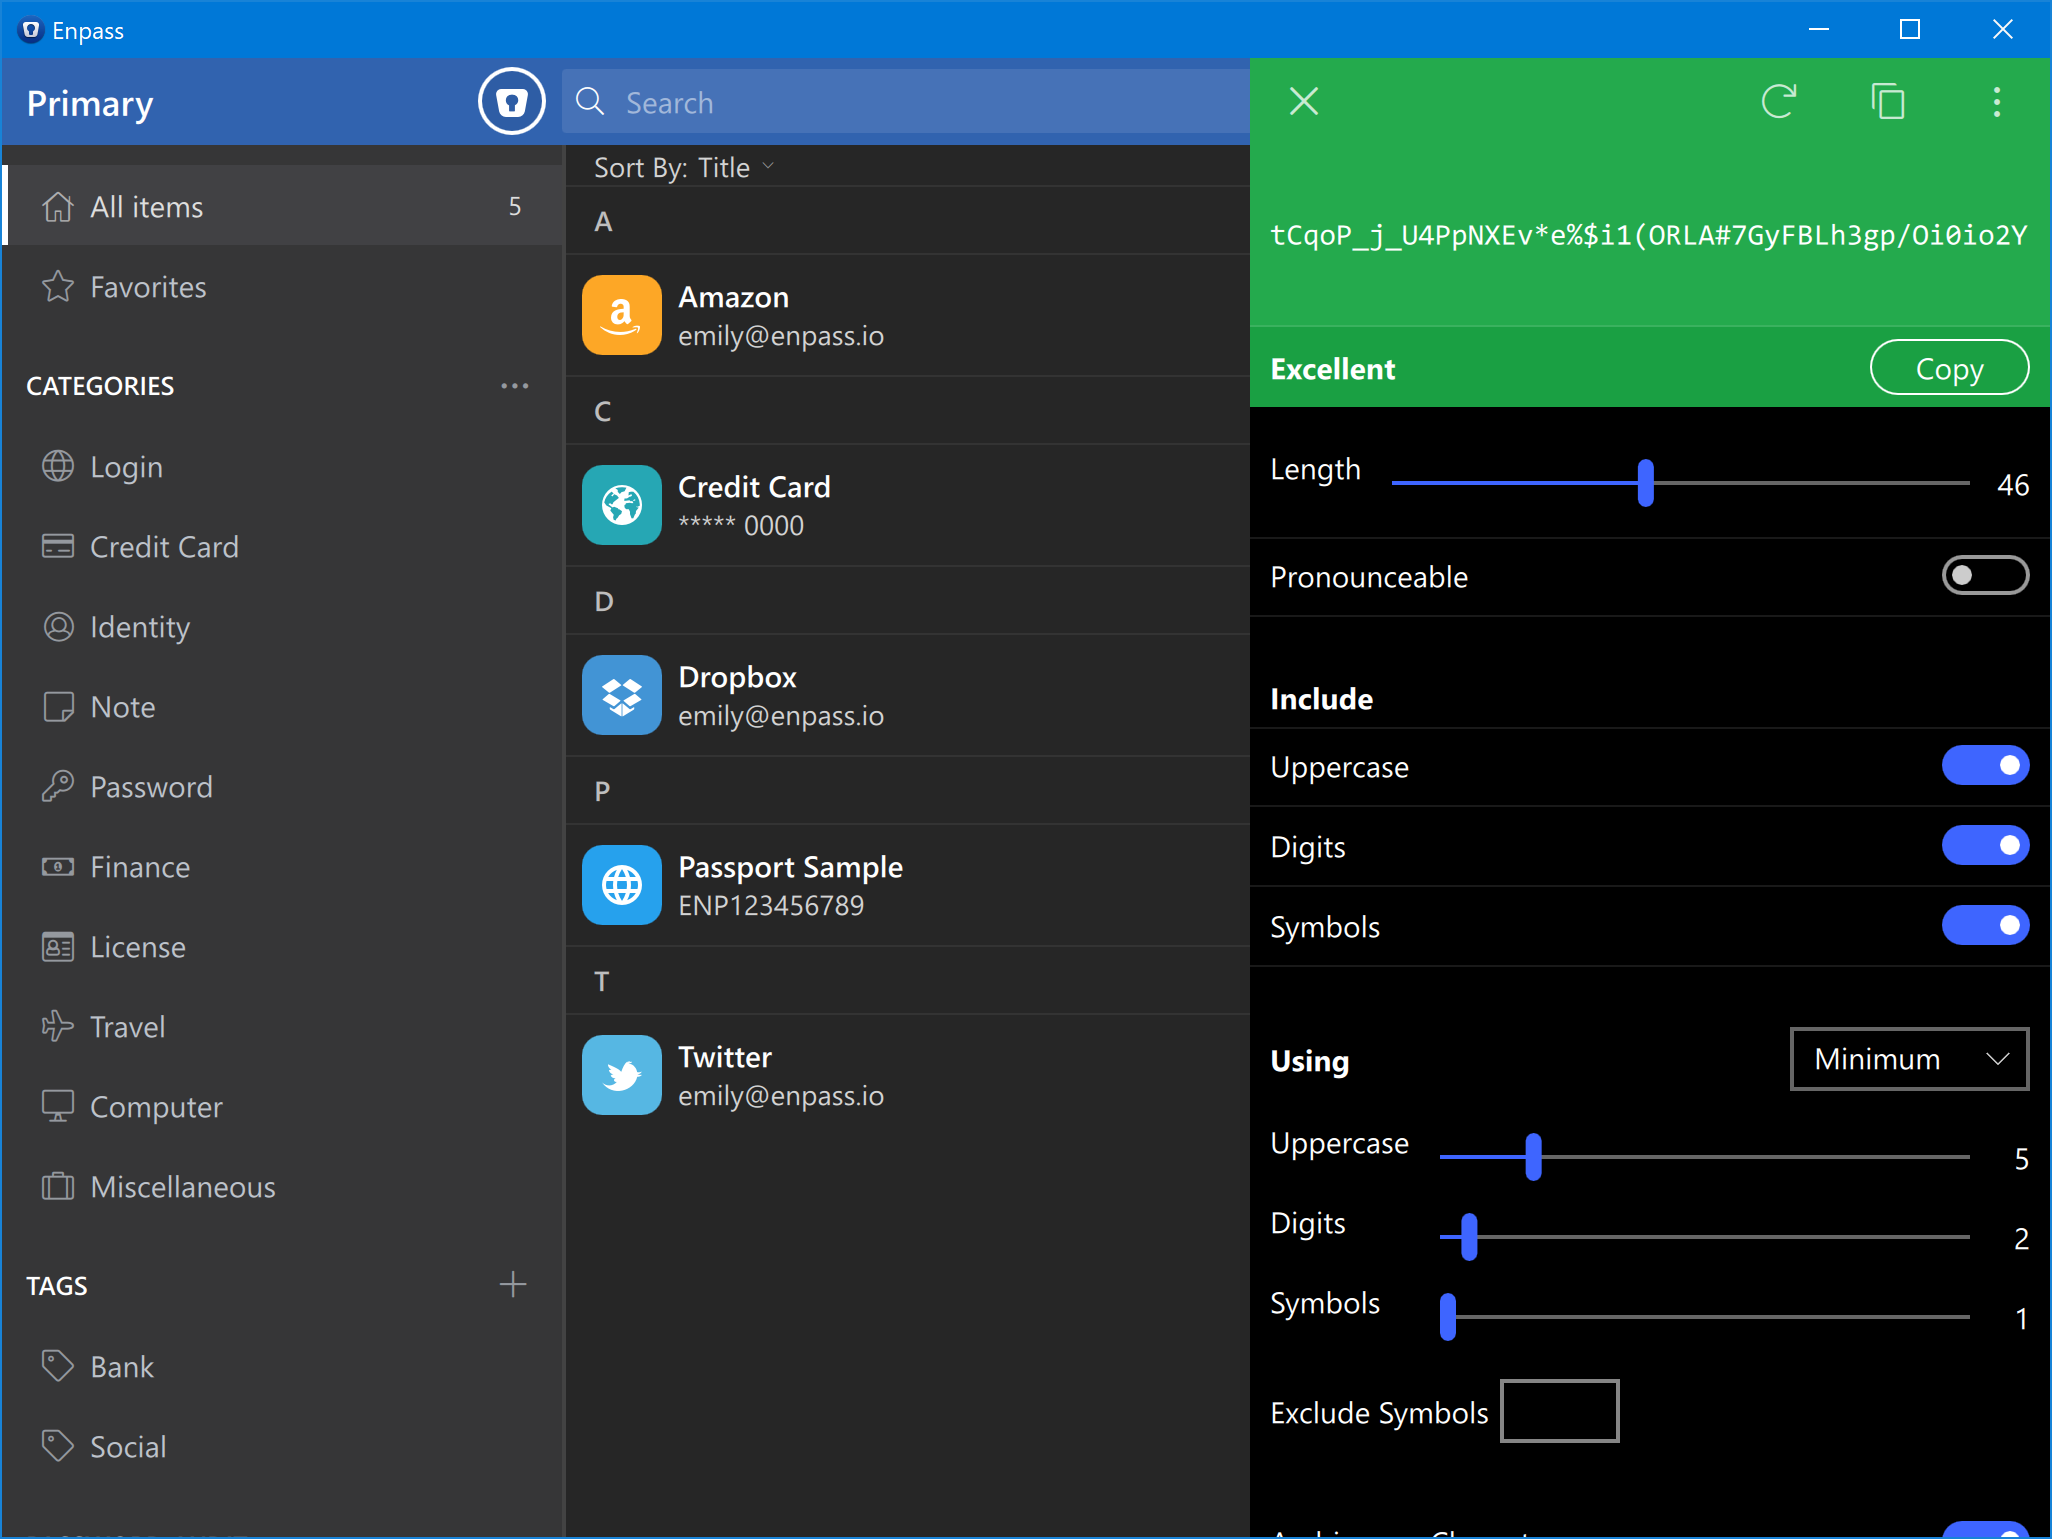The image size is (2052, 1539).
Task: Select the Travel category
Action: coord(283,1027)
